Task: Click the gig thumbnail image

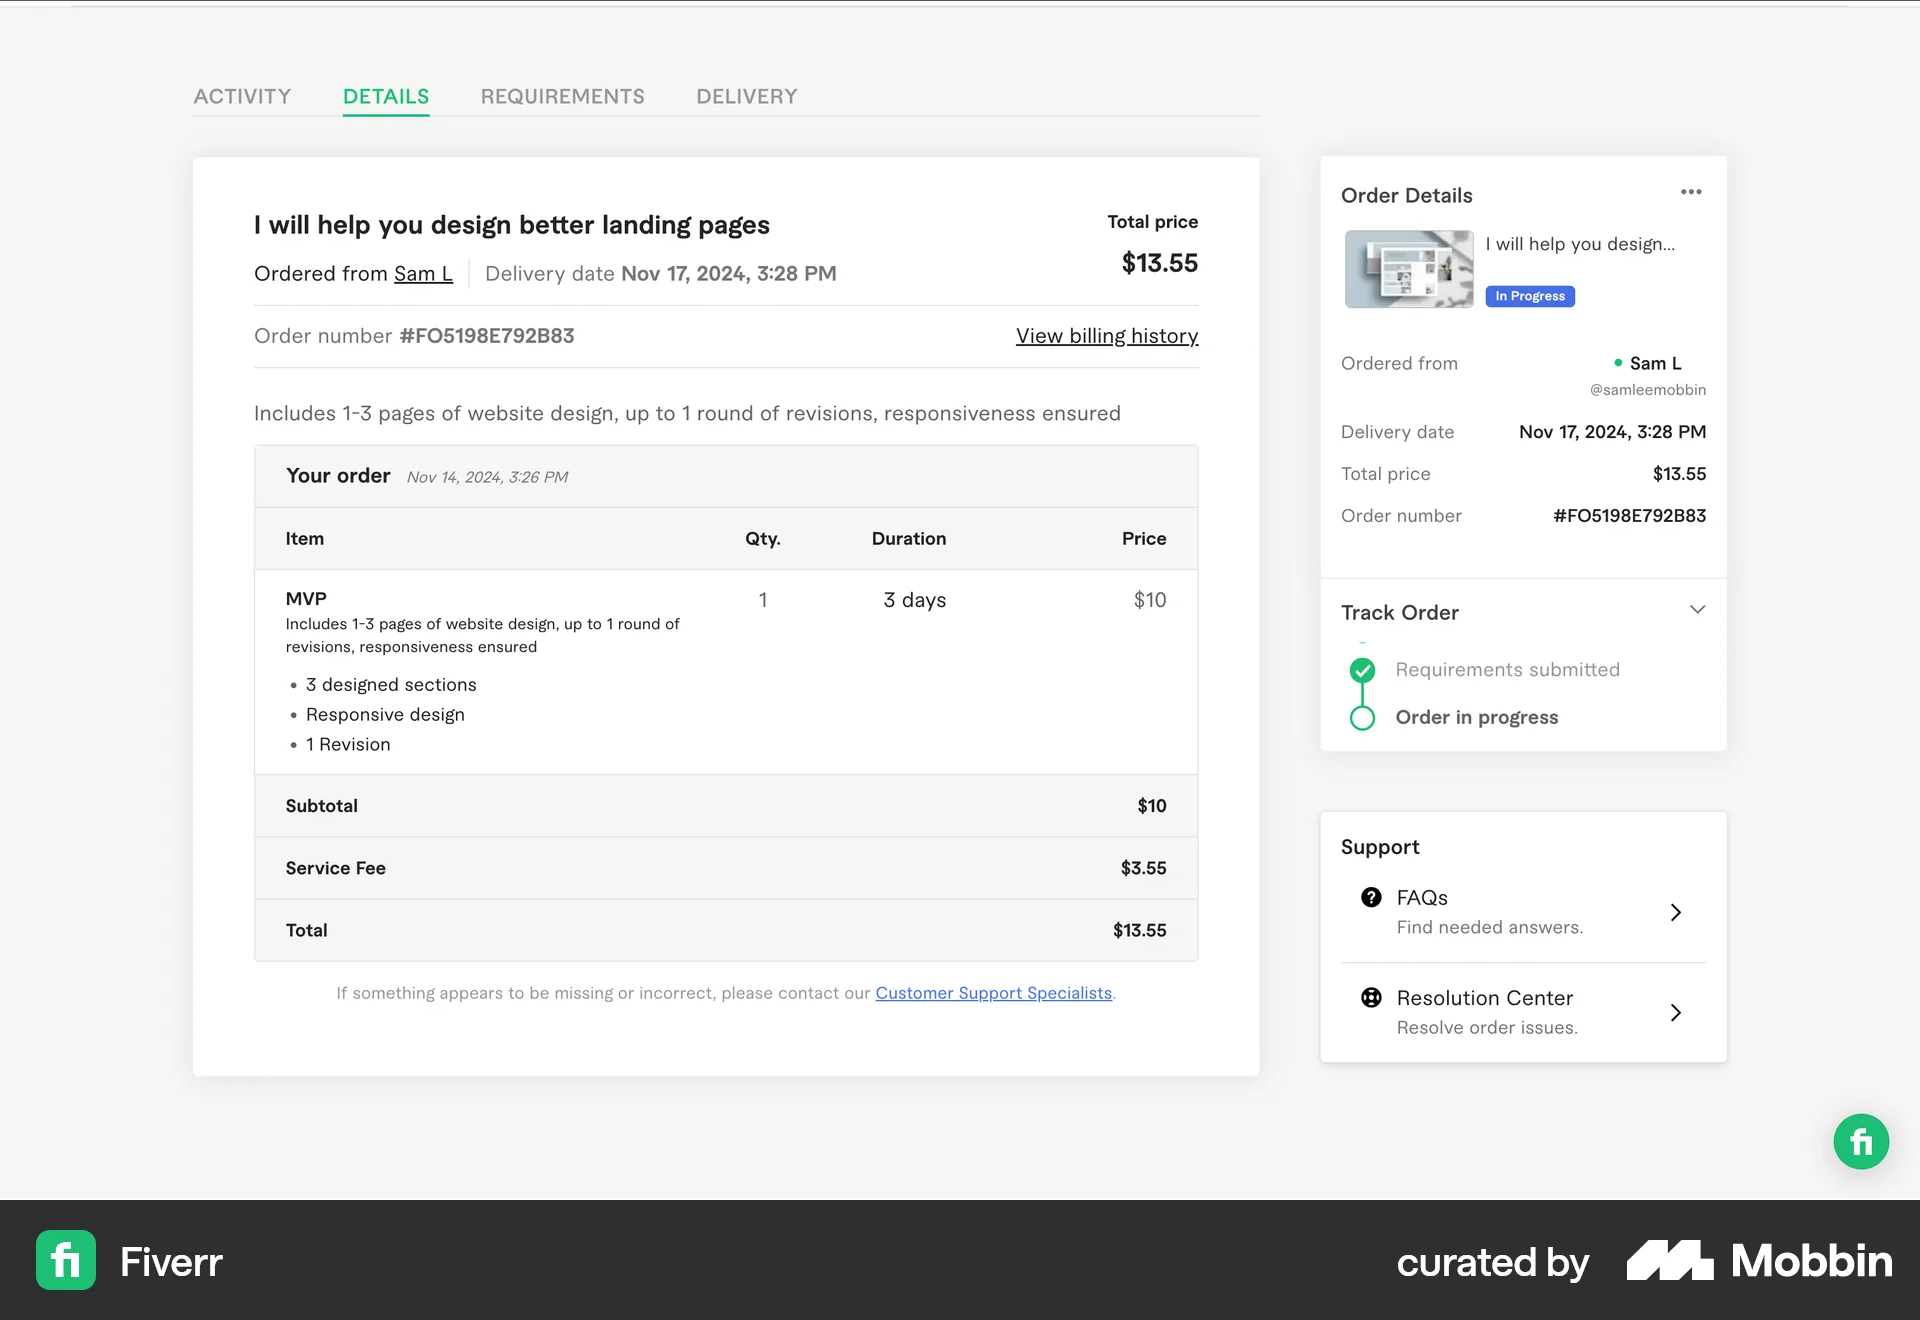Action: pos(1408,268)
